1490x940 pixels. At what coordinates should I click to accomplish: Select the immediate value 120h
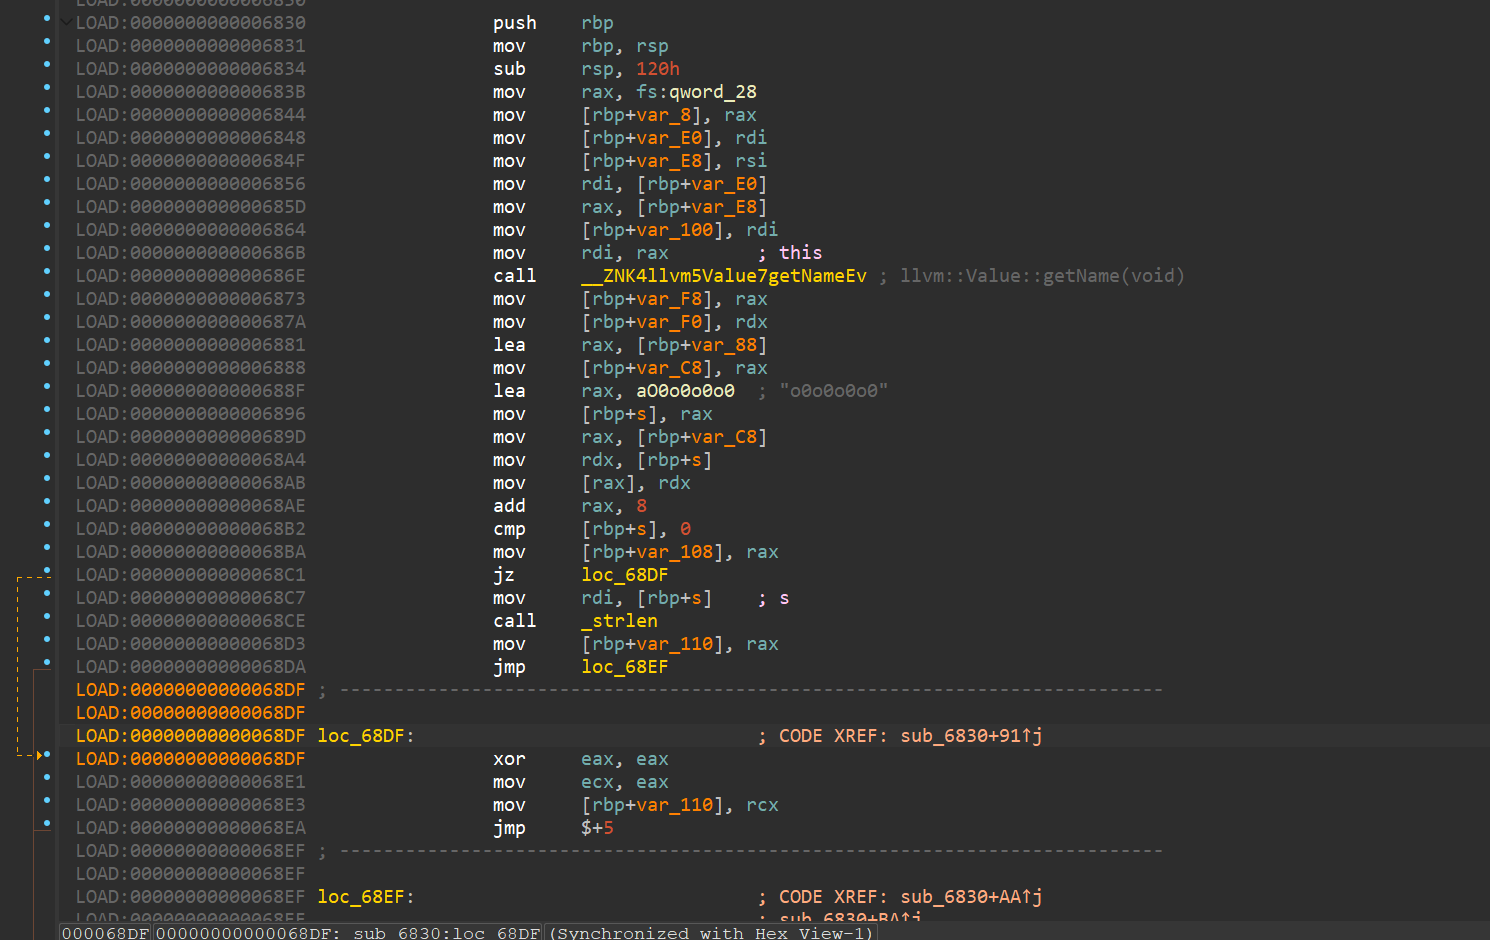click(x=657, y=69)
